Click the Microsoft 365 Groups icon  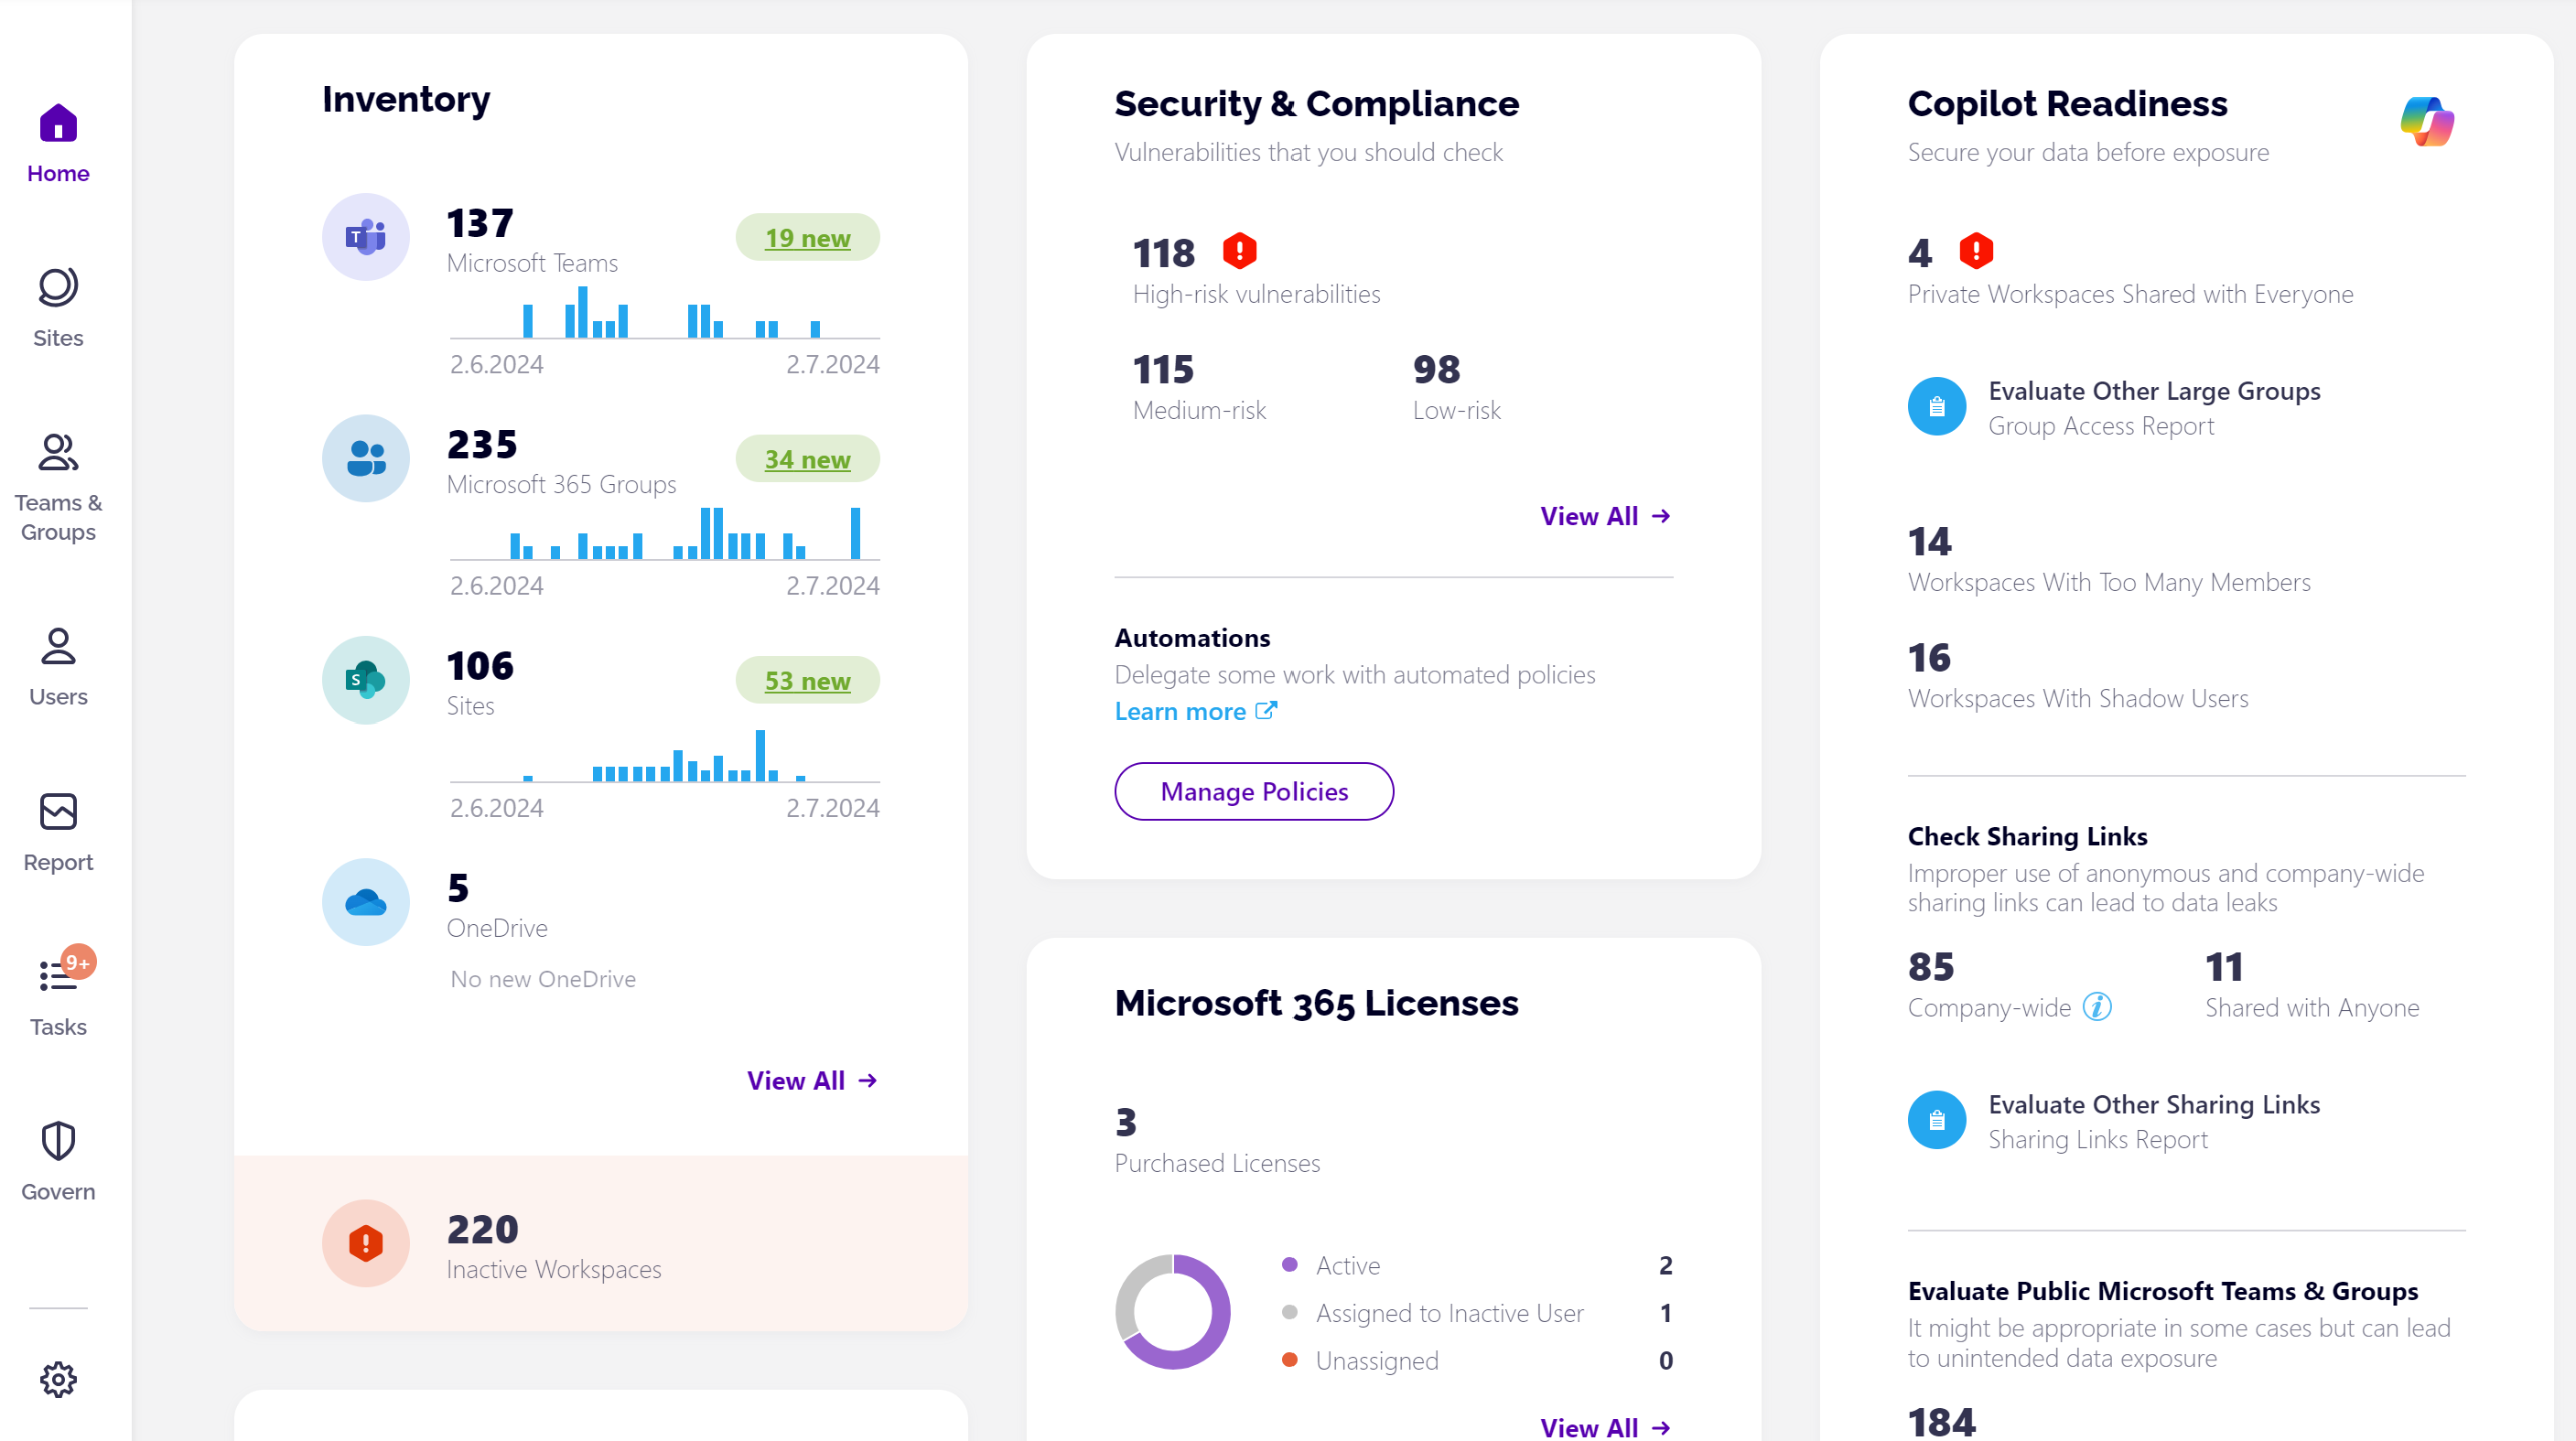pyautogui.click(x=366, y=458)
